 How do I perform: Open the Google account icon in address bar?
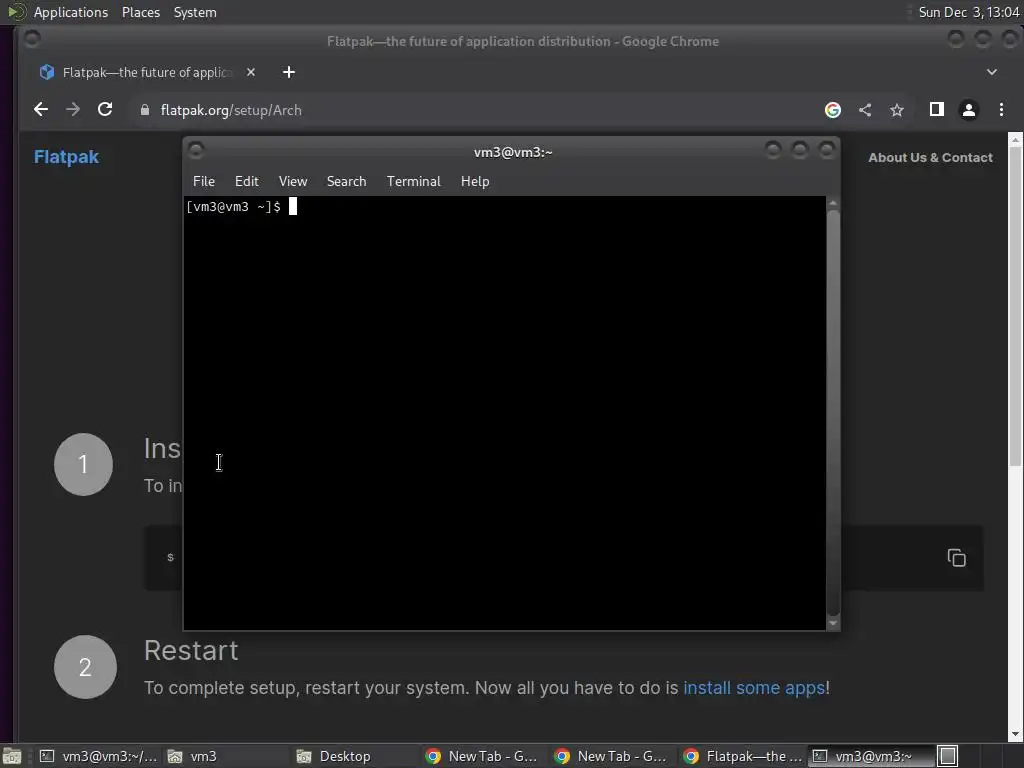pyautogui.click(x=833, y=110)
